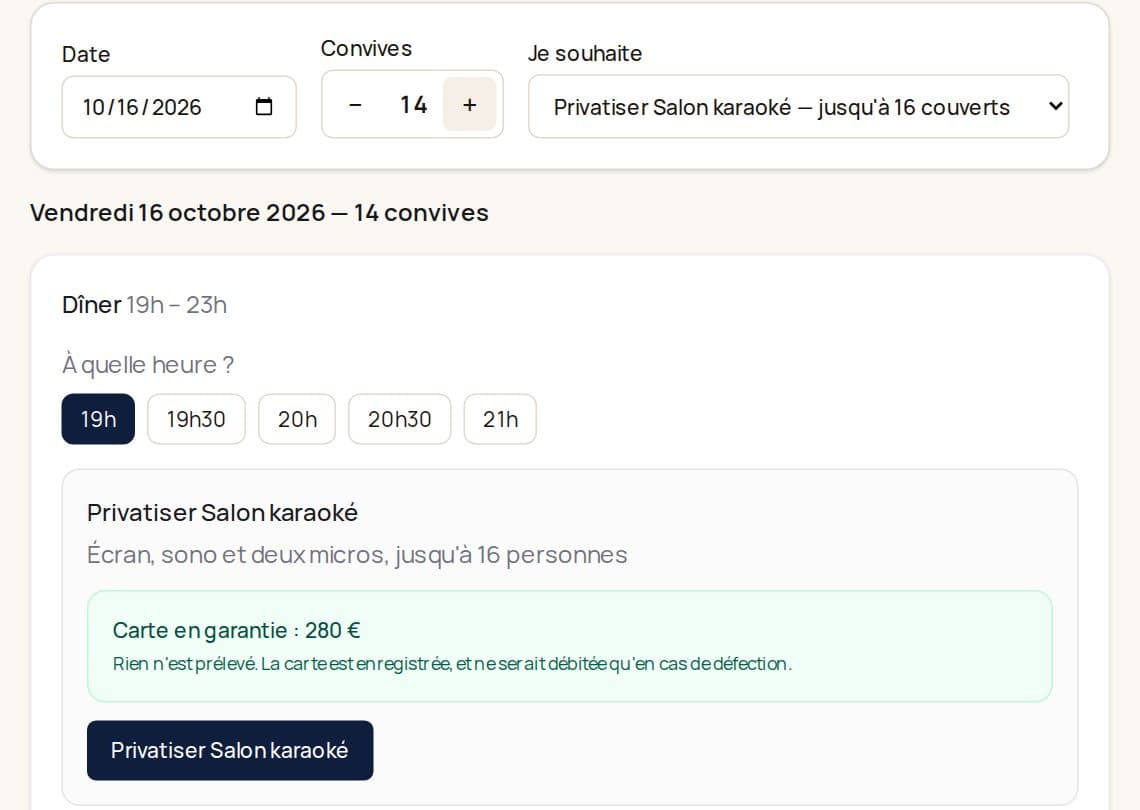Screen dimensions: 1140x810
Task: Select the 19h time slot
Action: 98,419
